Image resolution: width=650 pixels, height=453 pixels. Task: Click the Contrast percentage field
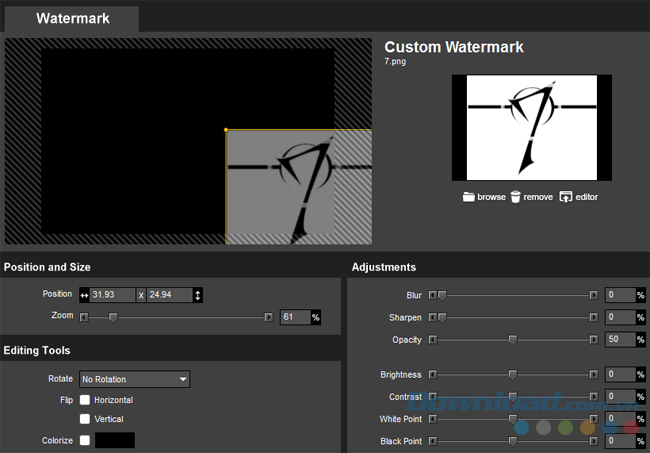(619, 397)
